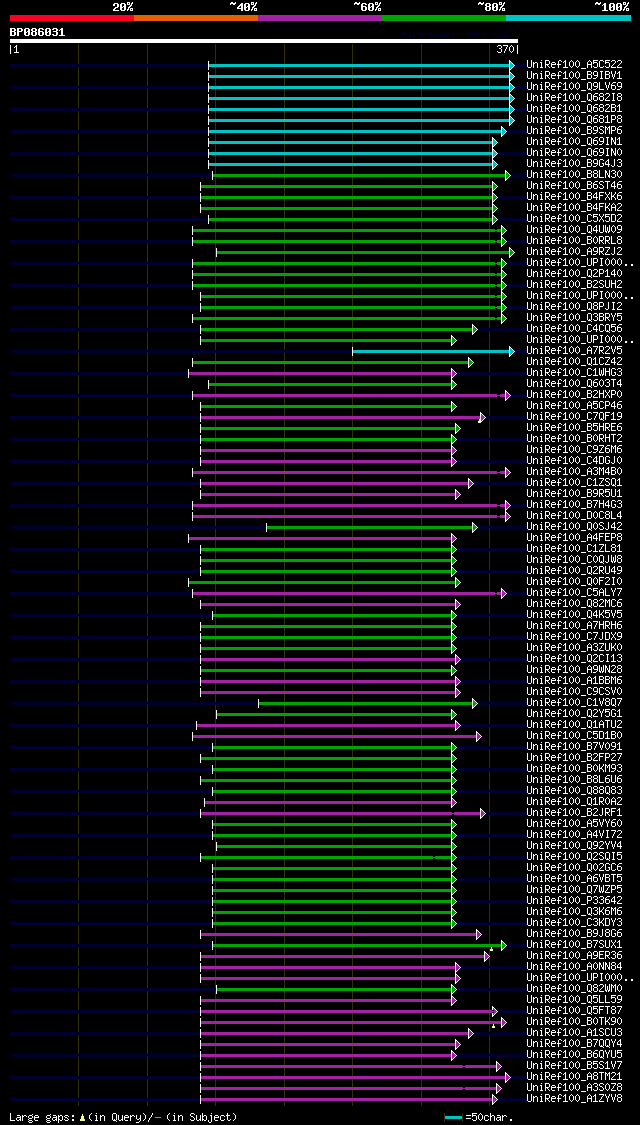This screenshot has height=1125, width=640.
Task: Select the UniRef100_C1WHG3 label
Action: click(574, 372)
